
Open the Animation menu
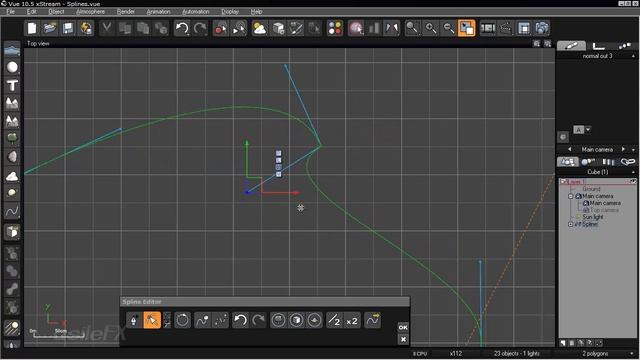click(x=158, y=11)
